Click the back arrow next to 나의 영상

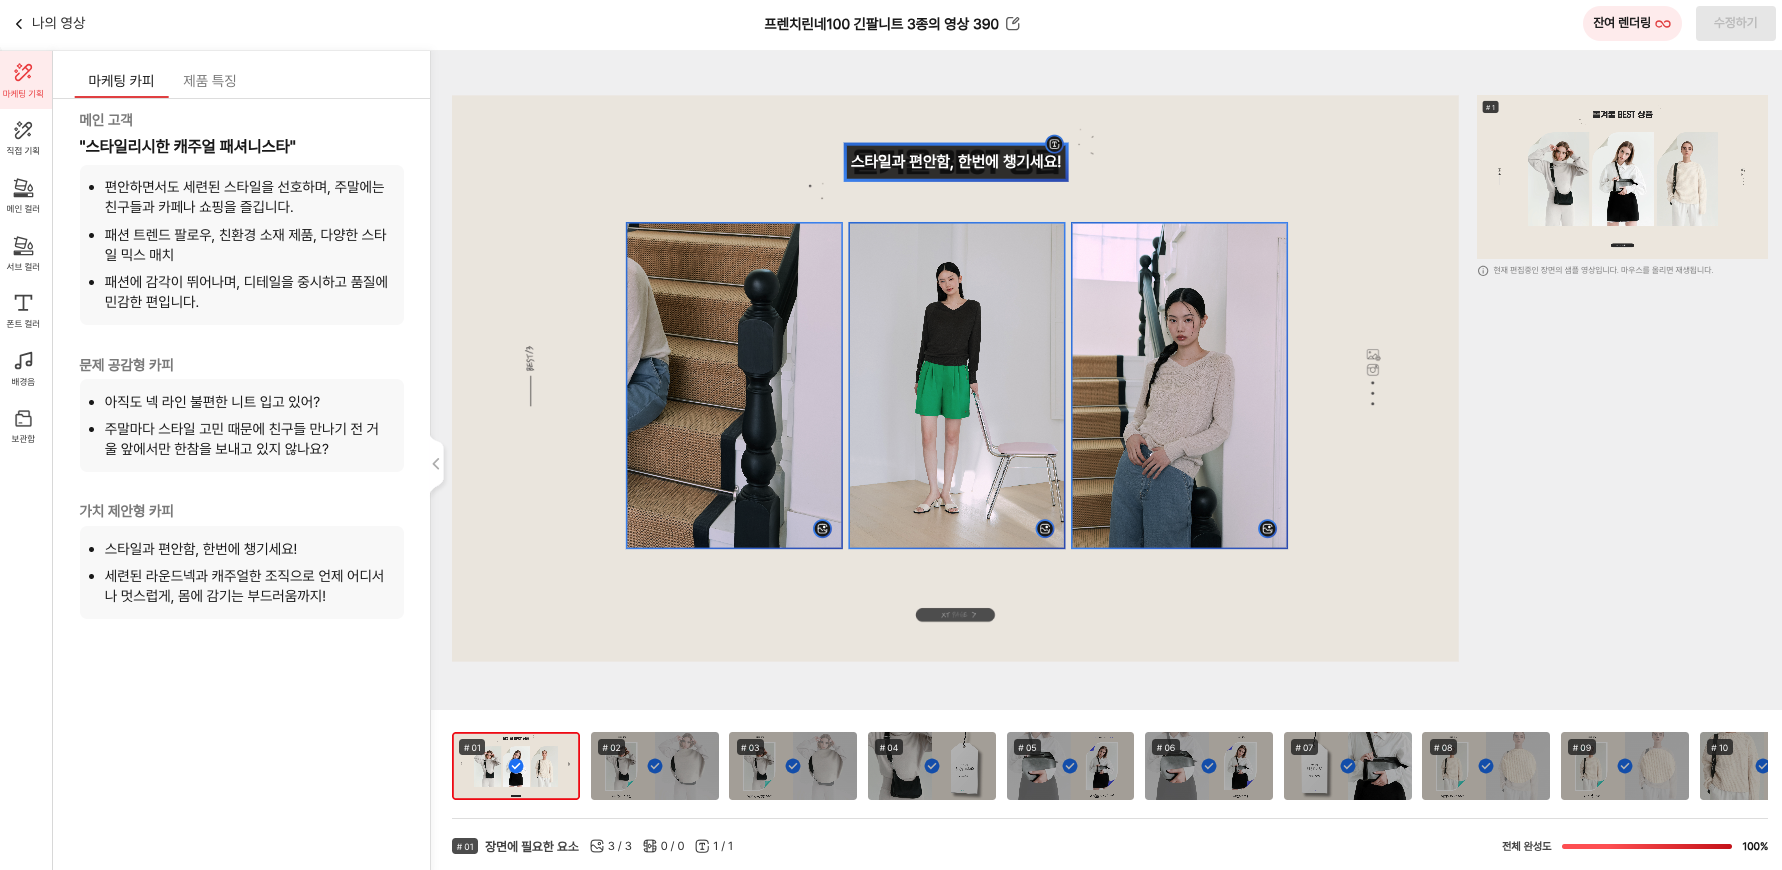coord(19,23)
